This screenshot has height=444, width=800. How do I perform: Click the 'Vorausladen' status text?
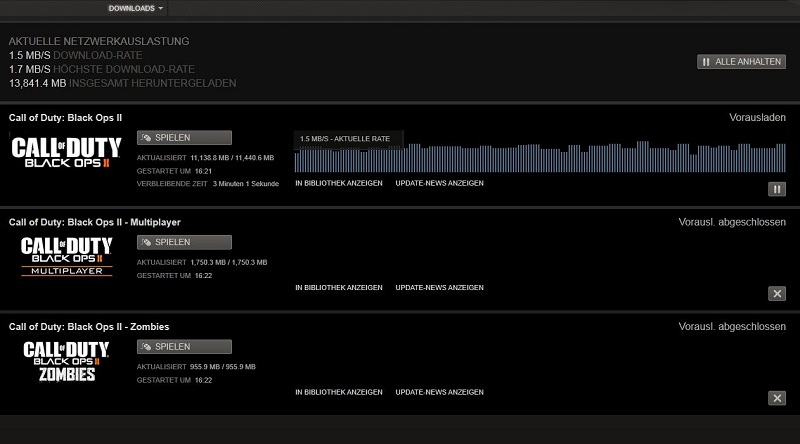757,118
